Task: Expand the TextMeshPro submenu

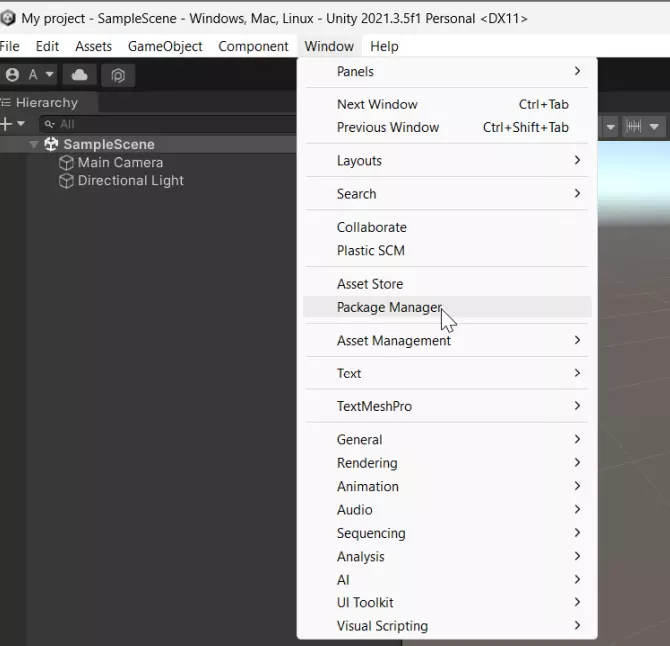Action: 447,406
